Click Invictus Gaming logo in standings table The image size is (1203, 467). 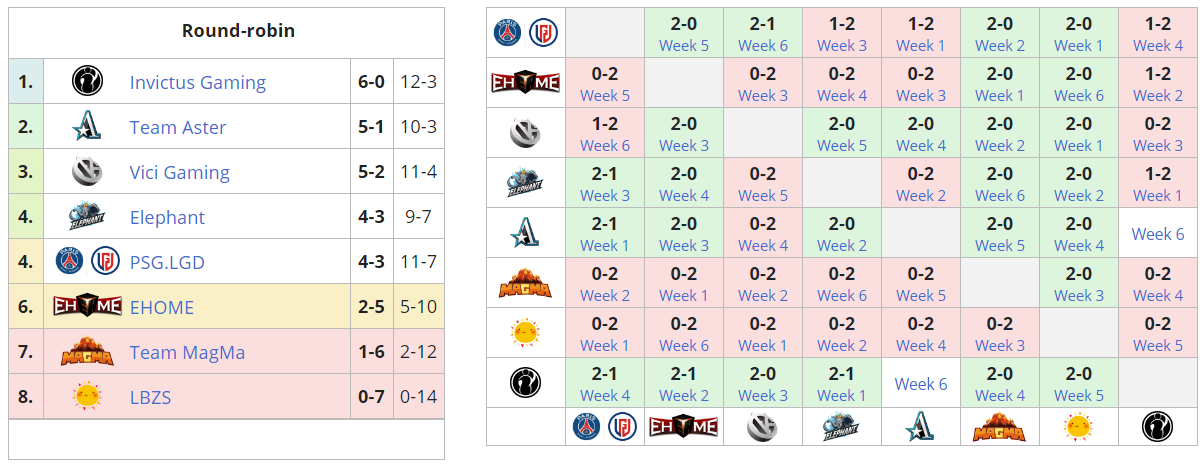(x=88, y=82)
